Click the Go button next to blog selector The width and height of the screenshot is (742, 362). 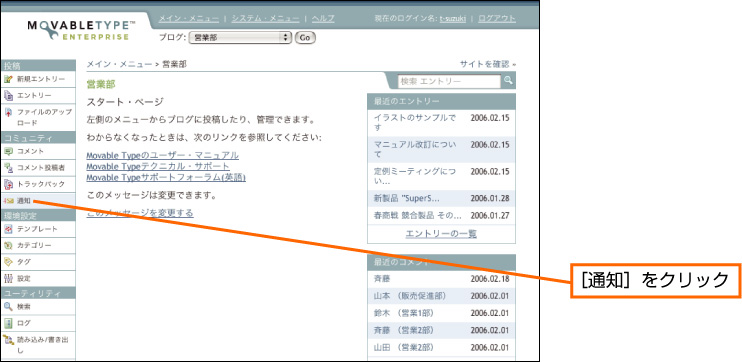305,38
